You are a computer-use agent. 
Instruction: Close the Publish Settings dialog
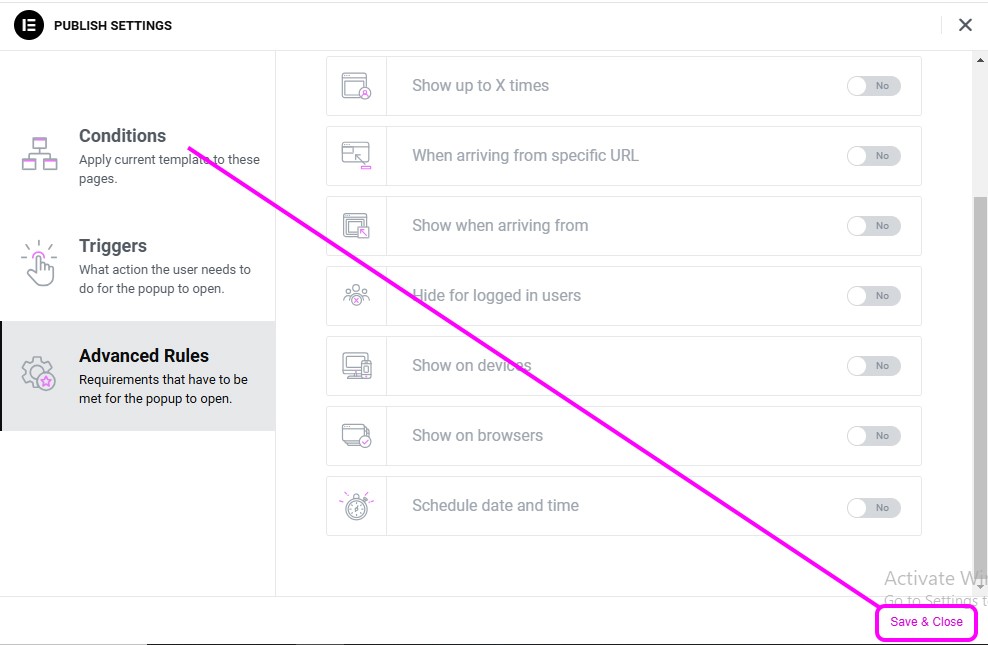click(965, 25)
